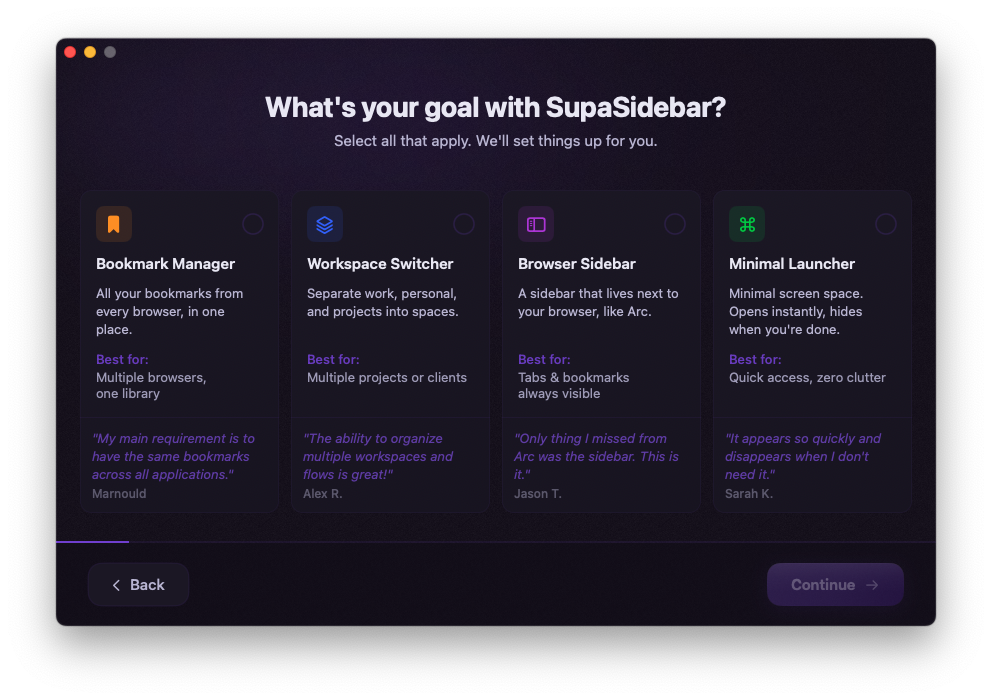The width and height of the screenshot is (992, 700).
Task: Check the Minimal Launcher selection circle
Action: [886, 224]
